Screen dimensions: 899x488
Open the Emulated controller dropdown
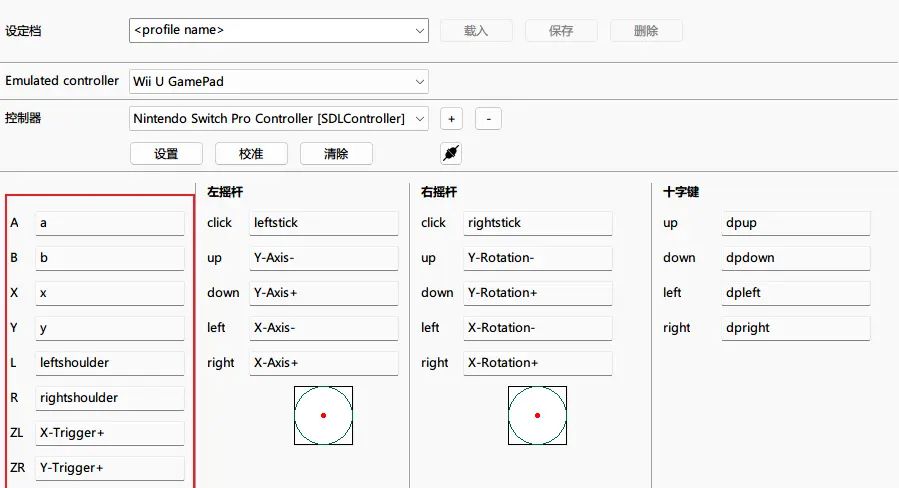[x=279, y=81]
